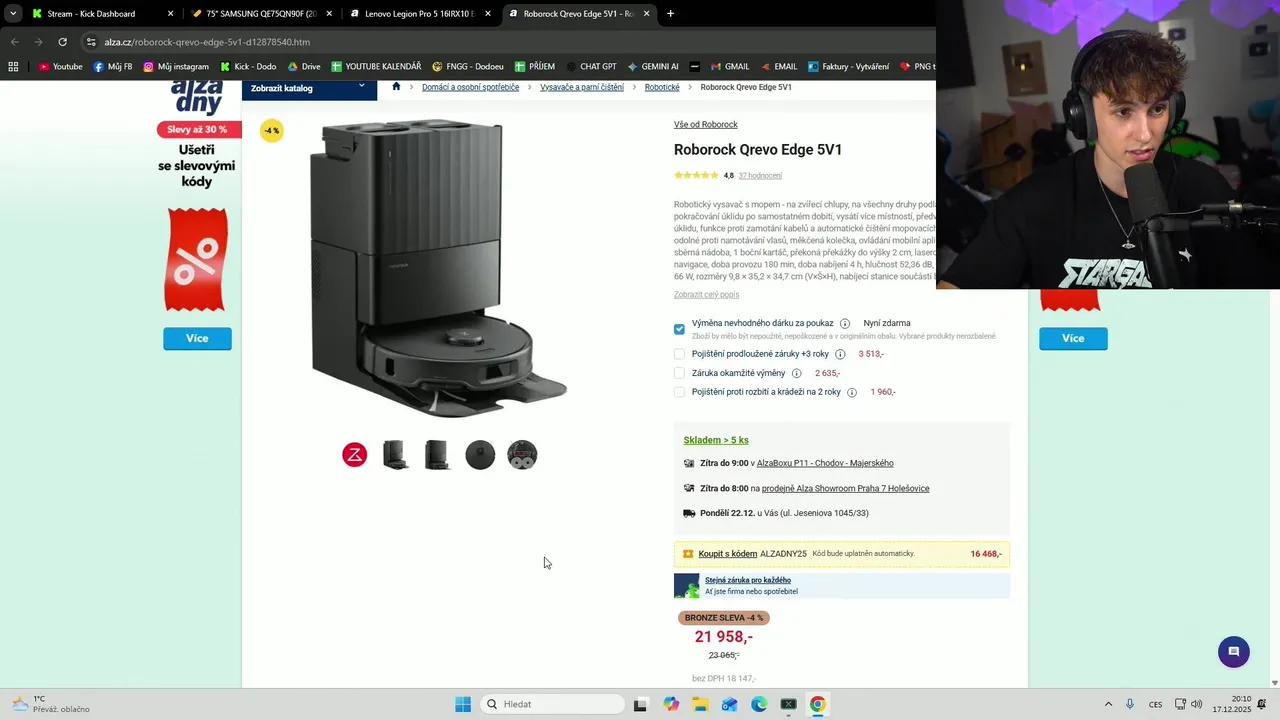
Task: Open info icon beside Pojištění prodloužené záruky
Action: 840,354
